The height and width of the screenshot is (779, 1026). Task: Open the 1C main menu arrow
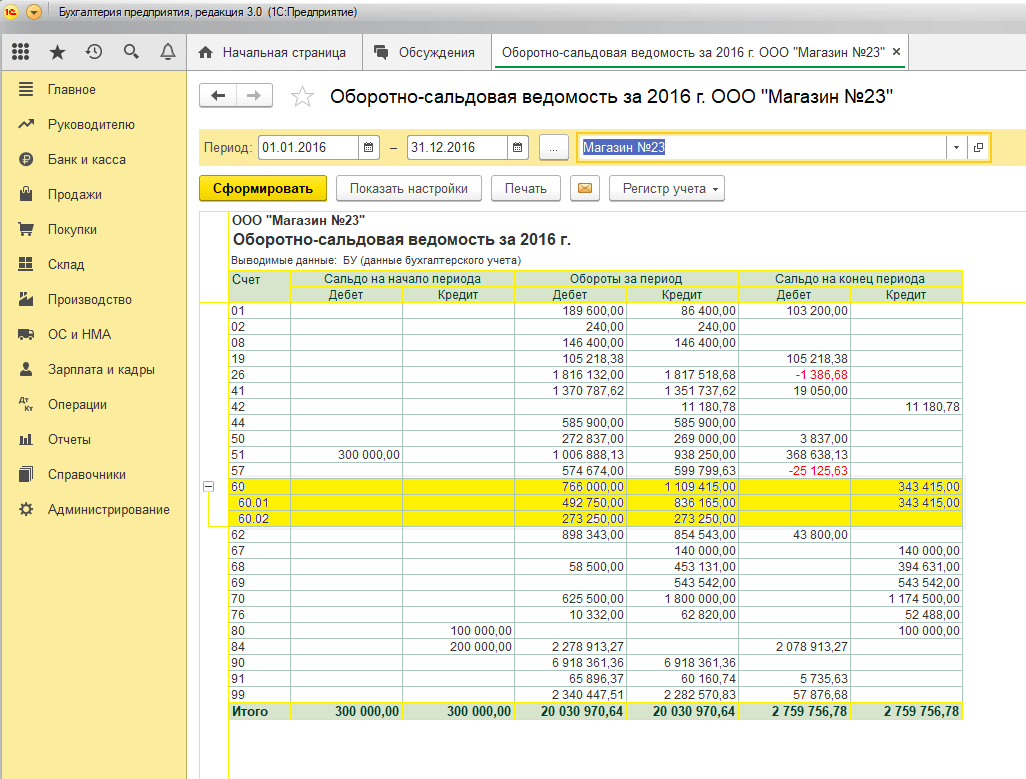pyautogui.click(x=34, y=12)
